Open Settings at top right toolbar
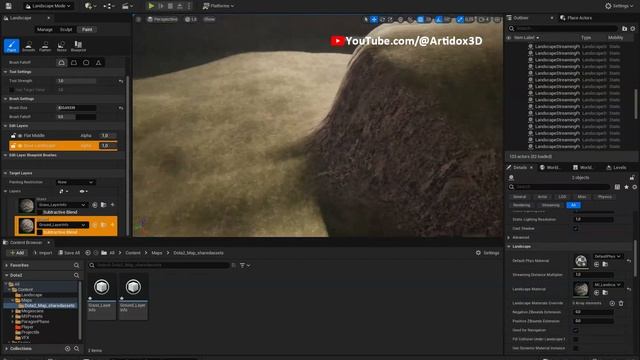The height and width of the screenshot is (360, 640). point(618,6)
